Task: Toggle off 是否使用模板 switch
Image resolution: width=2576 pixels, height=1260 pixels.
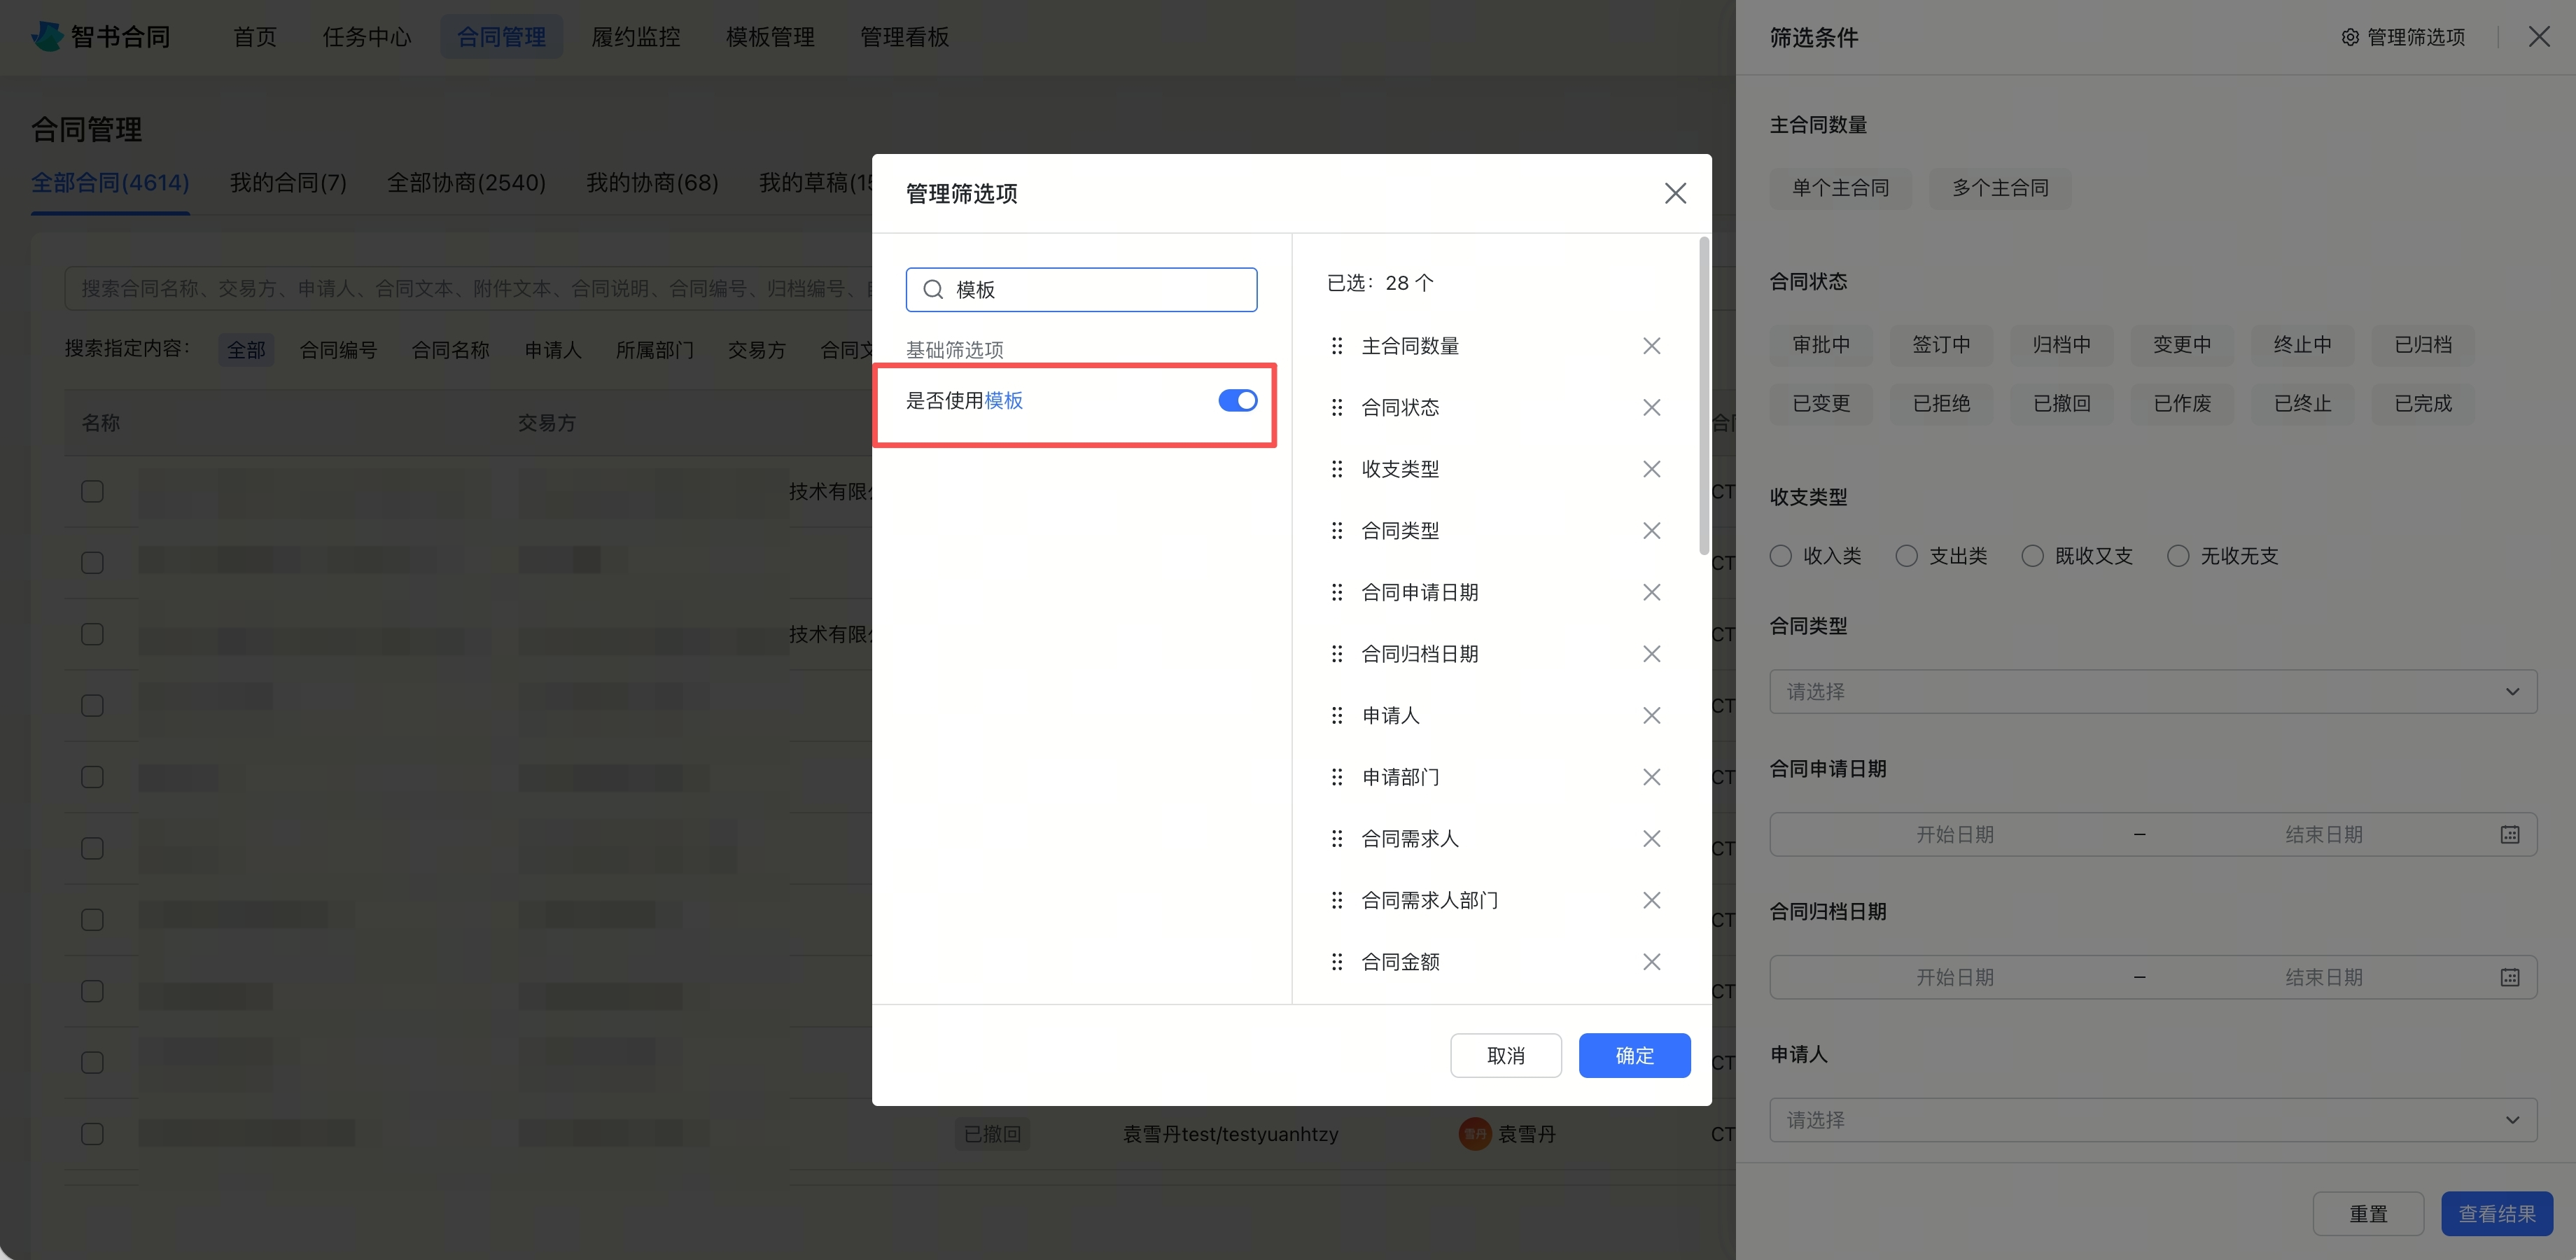Action: tap(1237, 400)
